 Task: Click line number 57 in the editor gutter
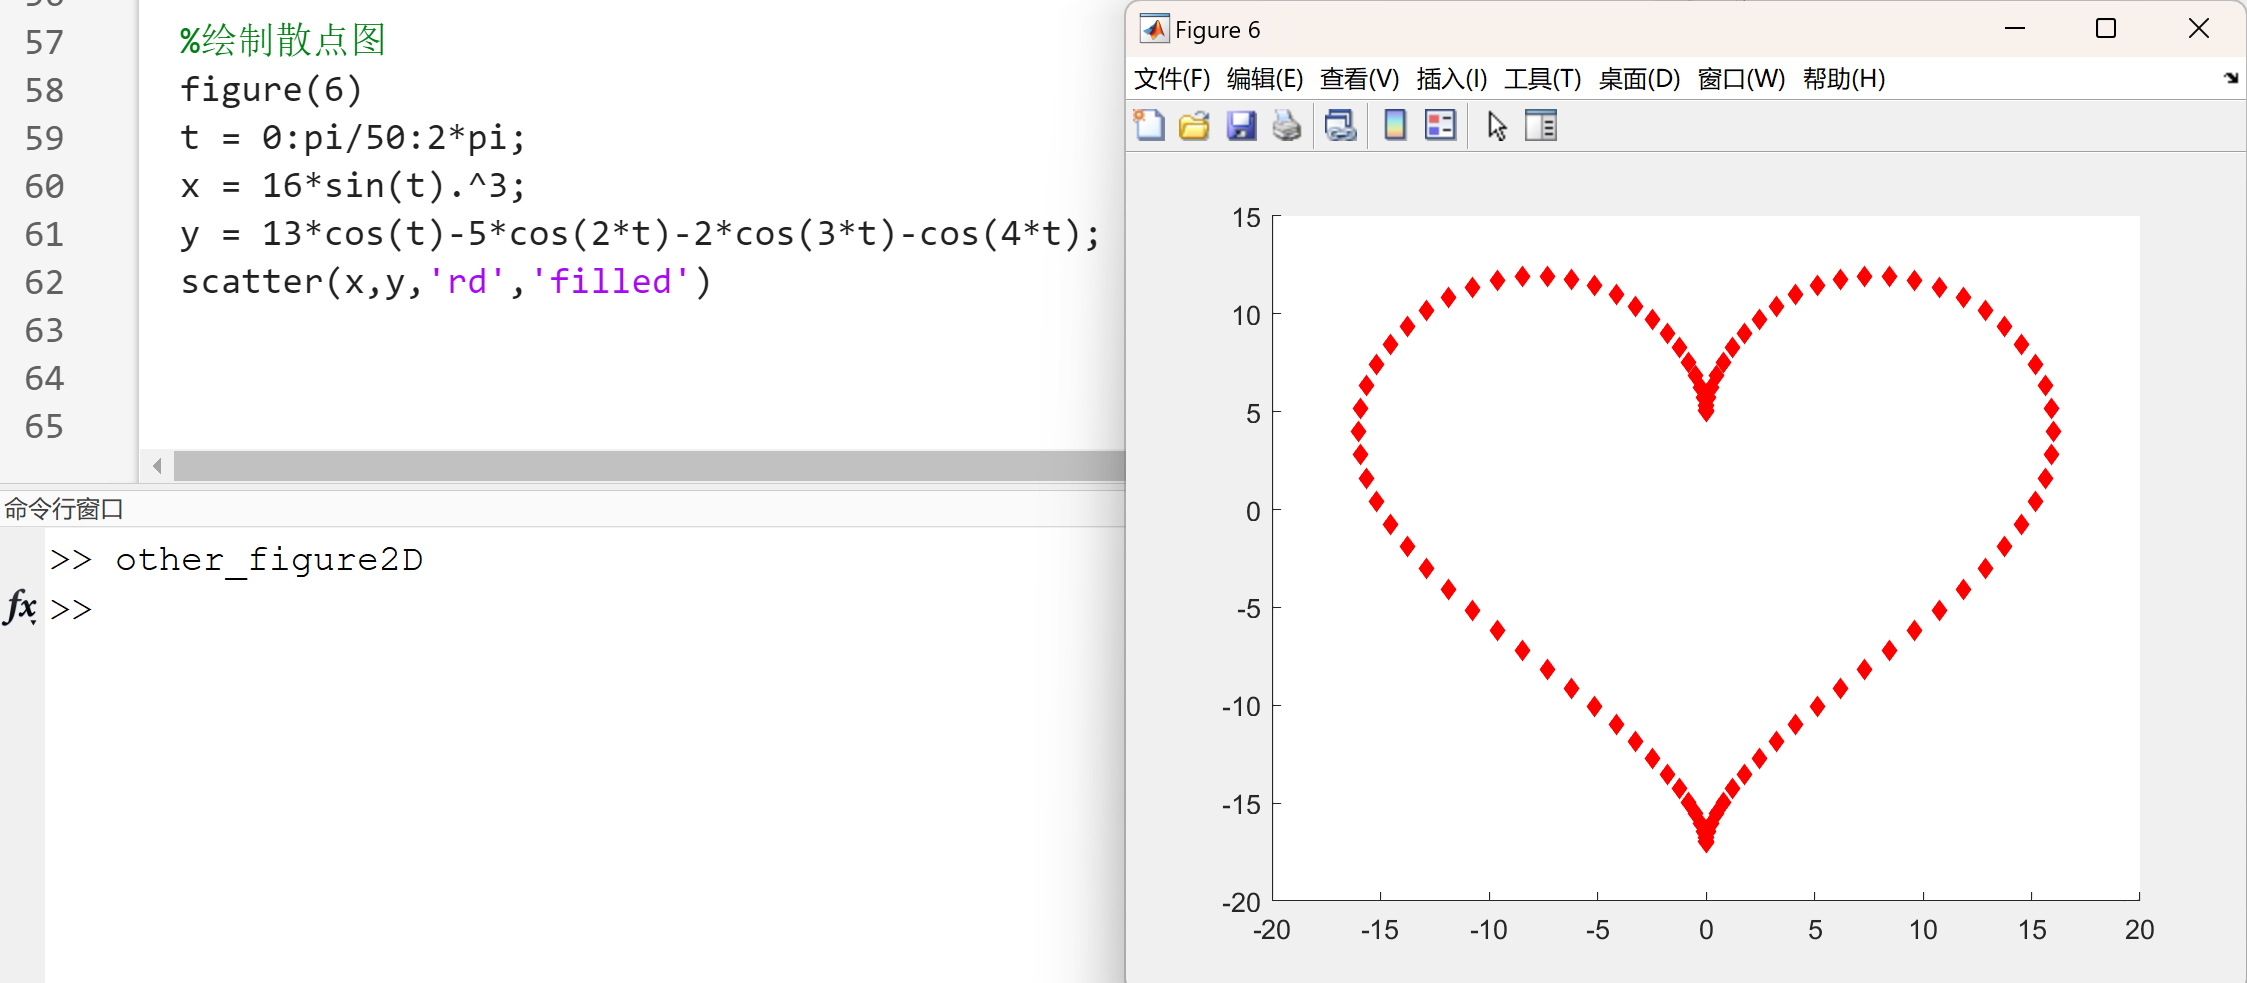click(44, 42)
